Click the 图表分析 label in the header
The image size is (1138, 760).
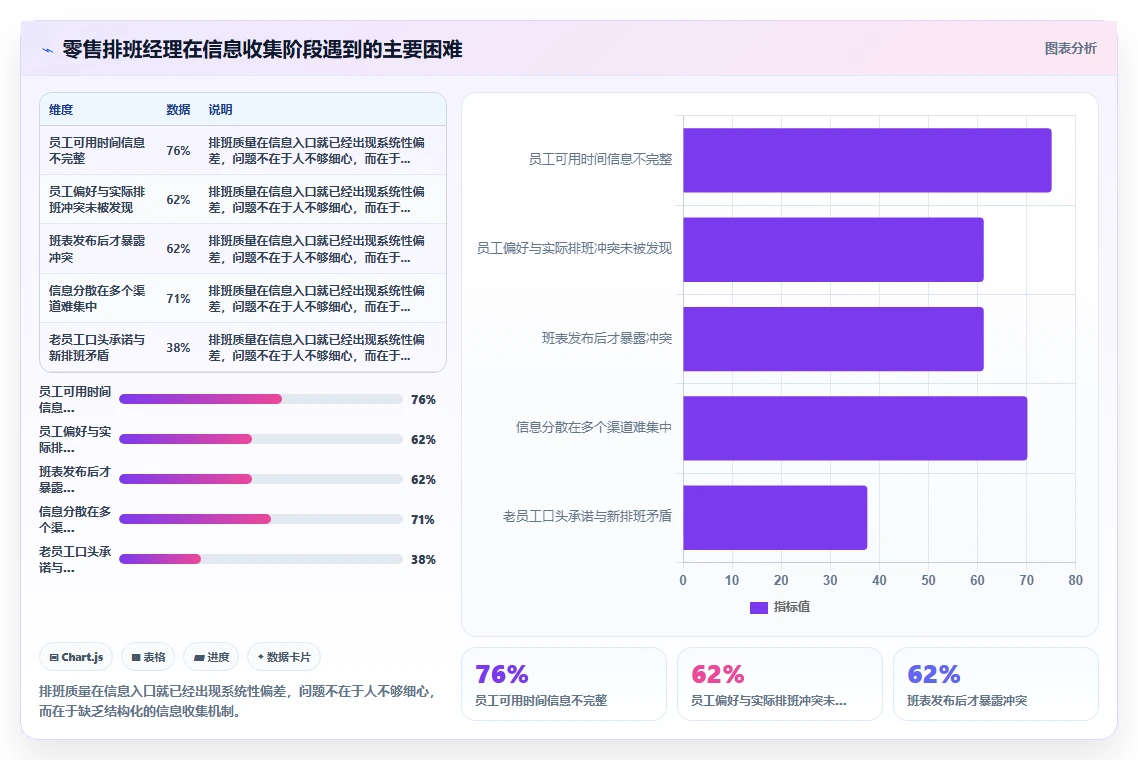click(1071, 49)
